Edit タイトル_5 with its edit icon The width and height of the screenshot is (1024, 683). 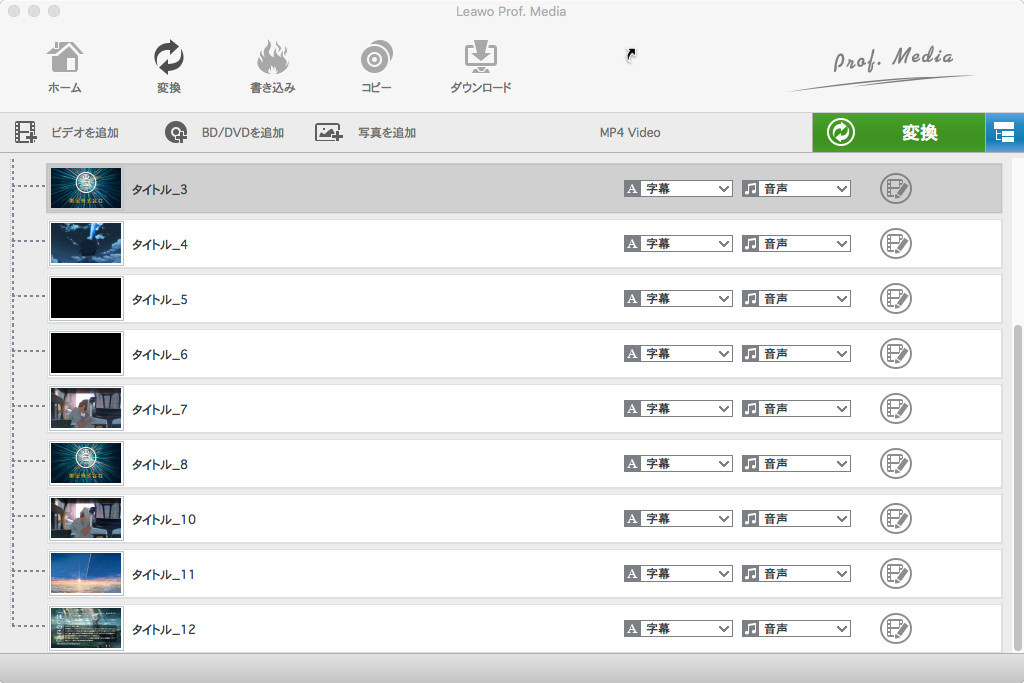click(895, 298)
